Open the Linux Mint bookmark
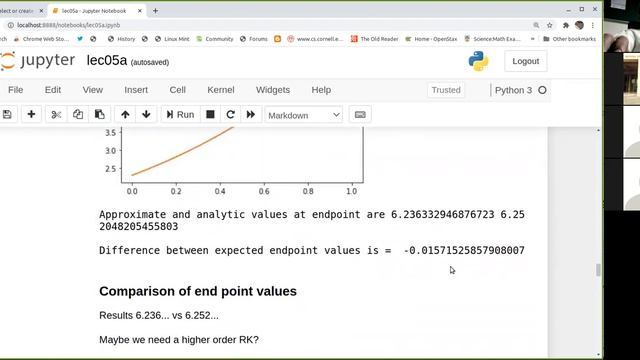The width and height of the screenshot is (640, 360). (x=172, y=39)
